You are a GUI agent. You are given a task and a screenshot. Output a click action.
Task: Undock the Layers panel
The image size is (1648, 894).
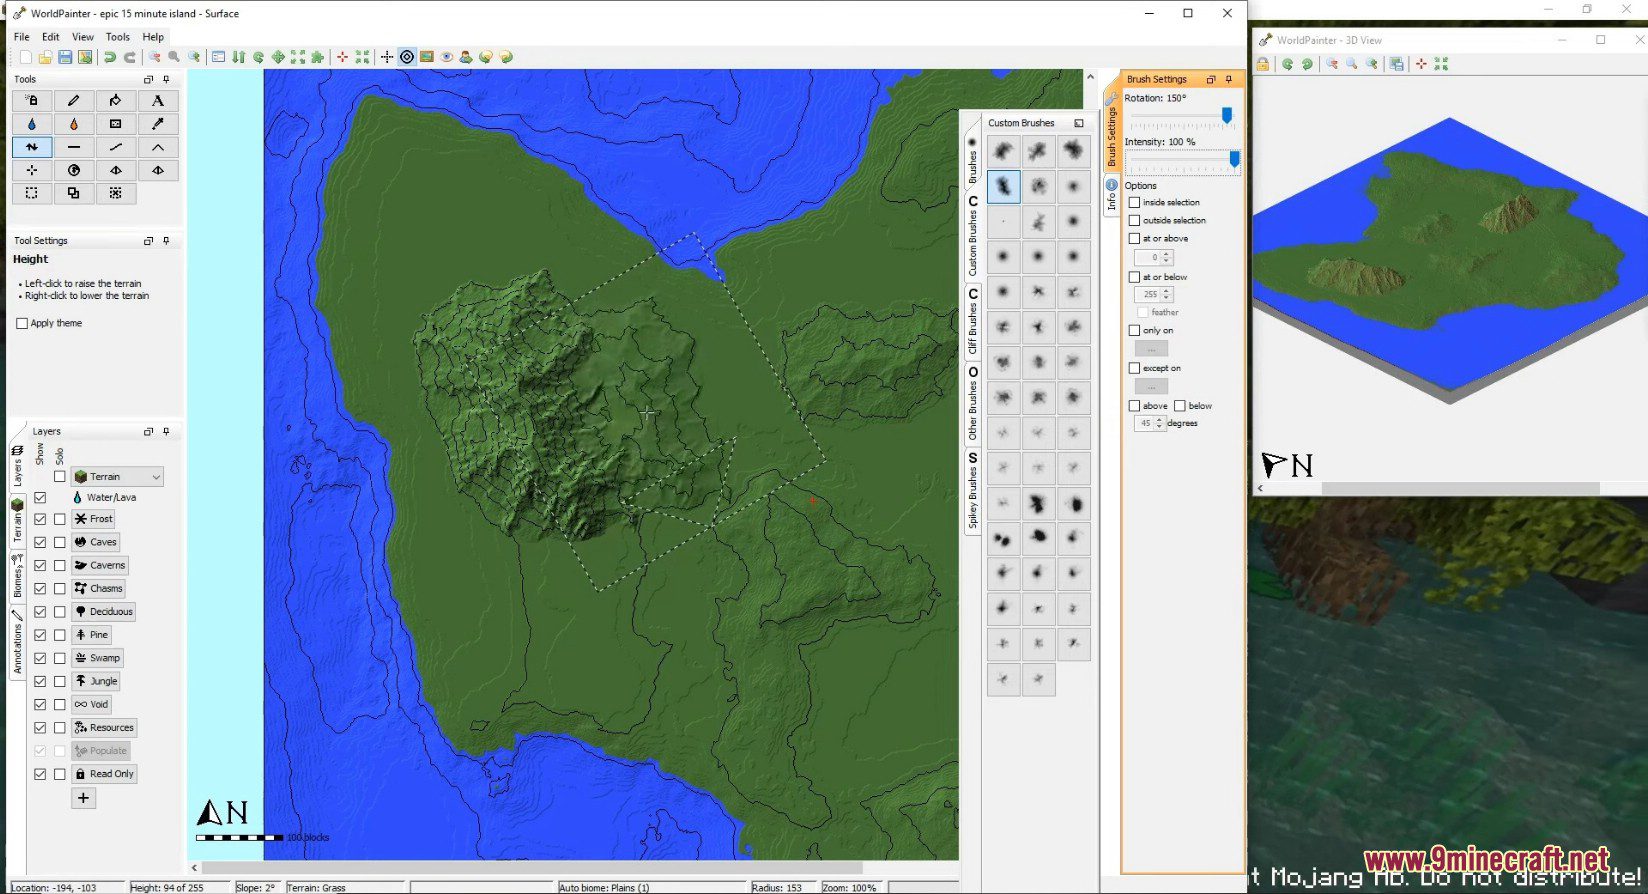tap(148, 431)
